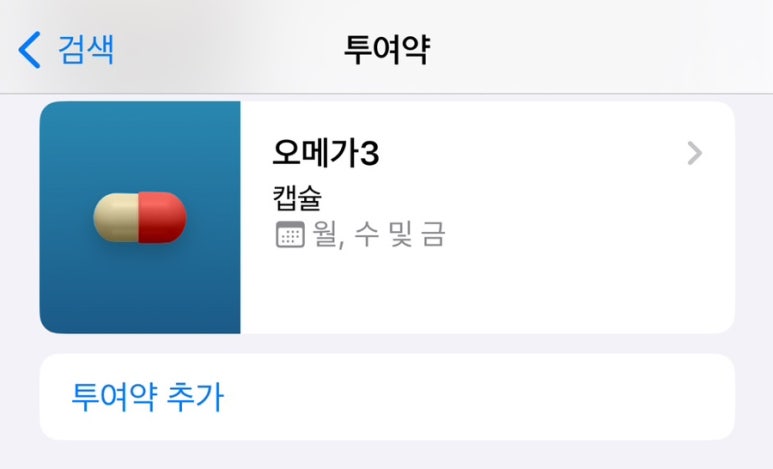
Task: Click empty space inside the 오메가3 card
Action: [493, 291]
